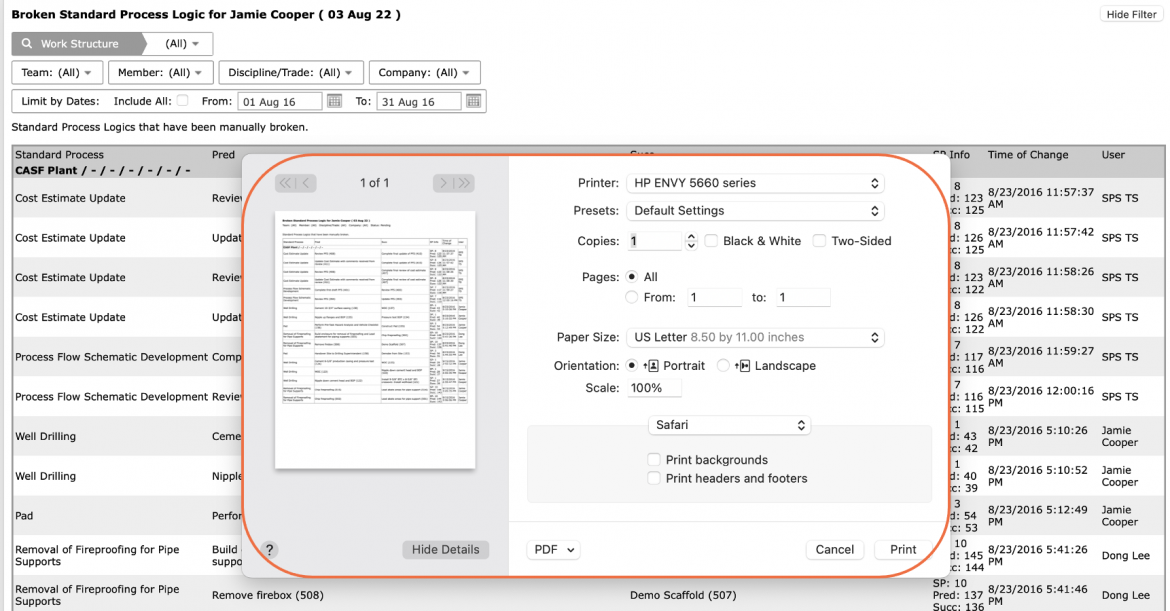Open Presets dropdown
Screen dimensions: 1170x611
[755, 210]
